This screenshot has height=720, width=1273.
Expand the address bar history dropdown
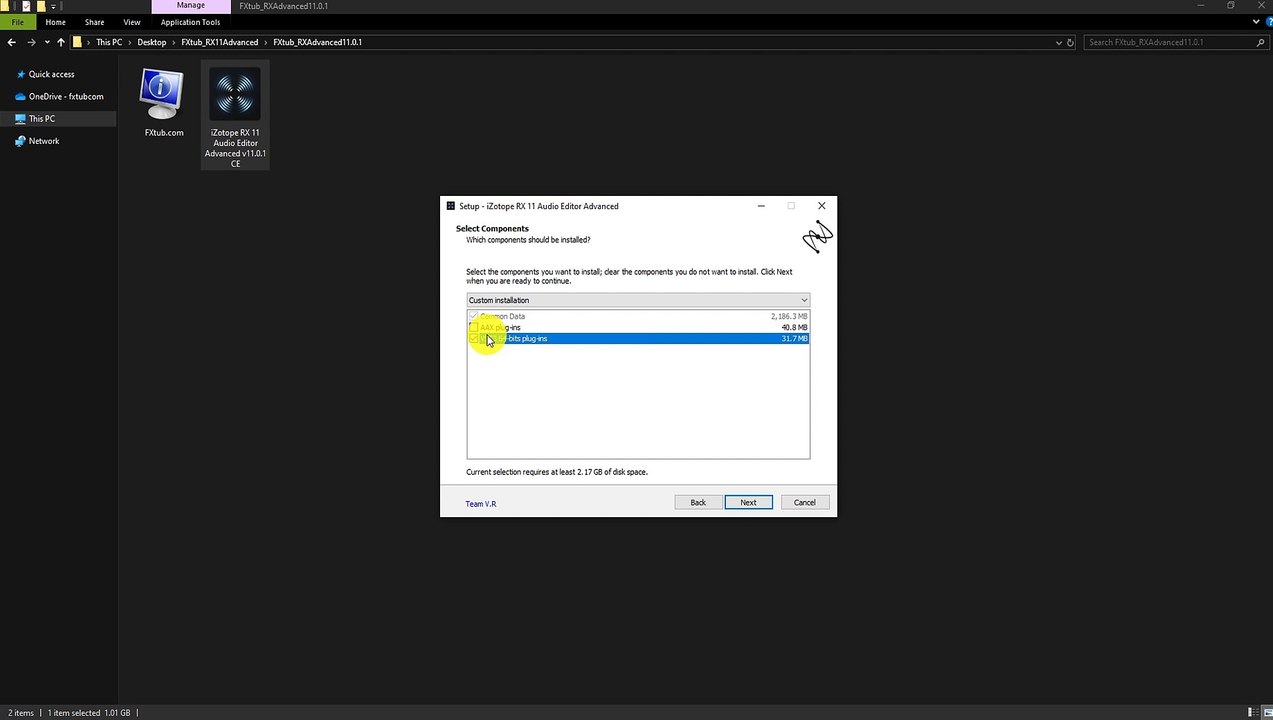(x=1059, y=43)
